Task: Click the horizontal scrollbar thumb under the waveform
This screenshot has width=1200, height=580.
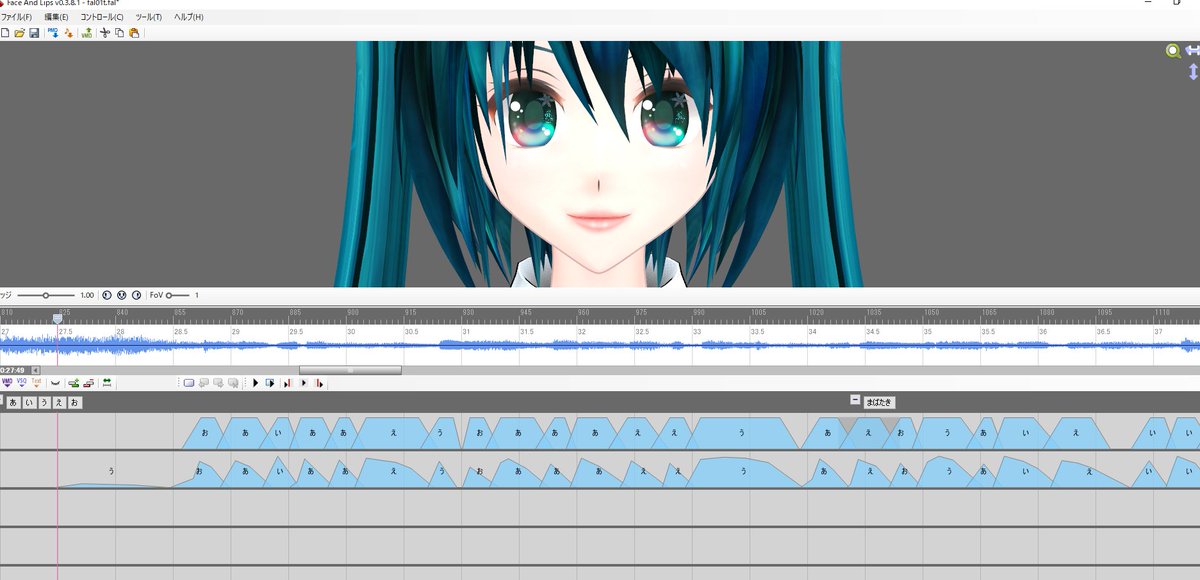Action: 350,370
